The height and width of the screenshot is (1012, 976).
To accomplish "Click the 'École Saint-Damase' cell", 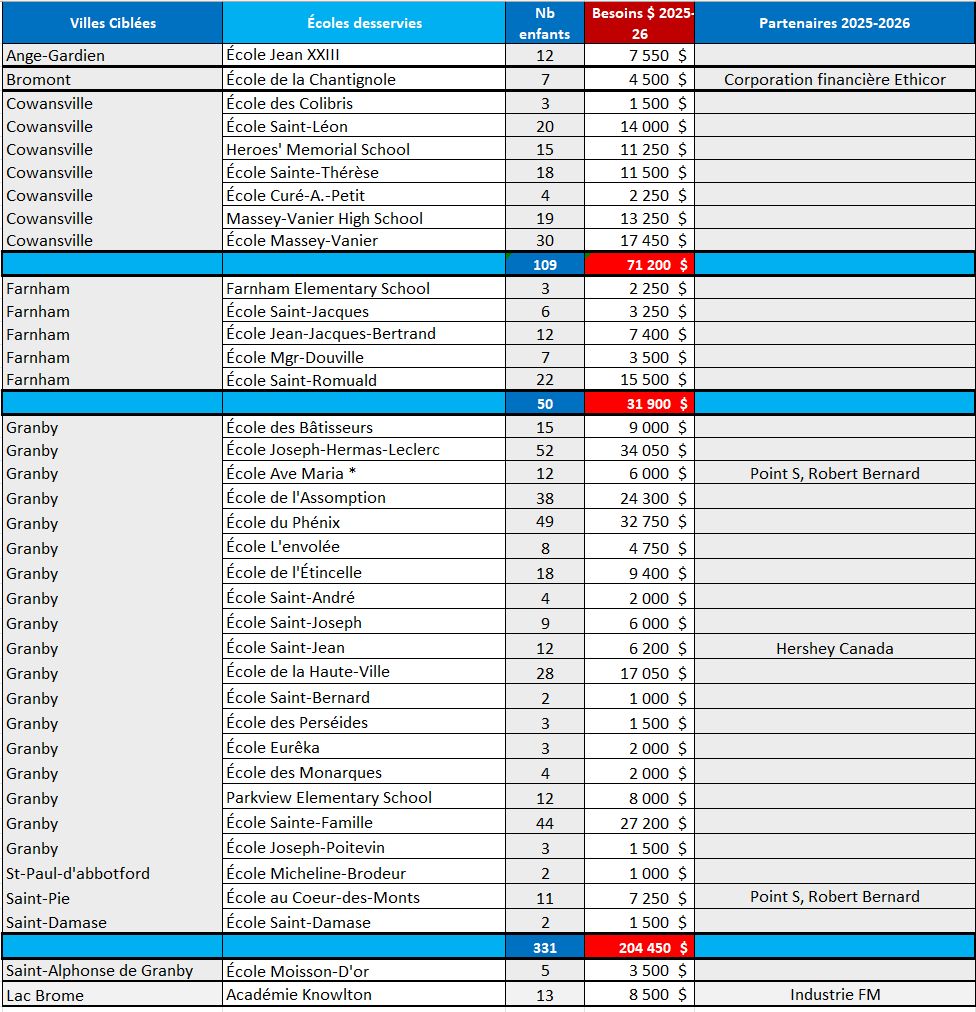I will (364, 922).
